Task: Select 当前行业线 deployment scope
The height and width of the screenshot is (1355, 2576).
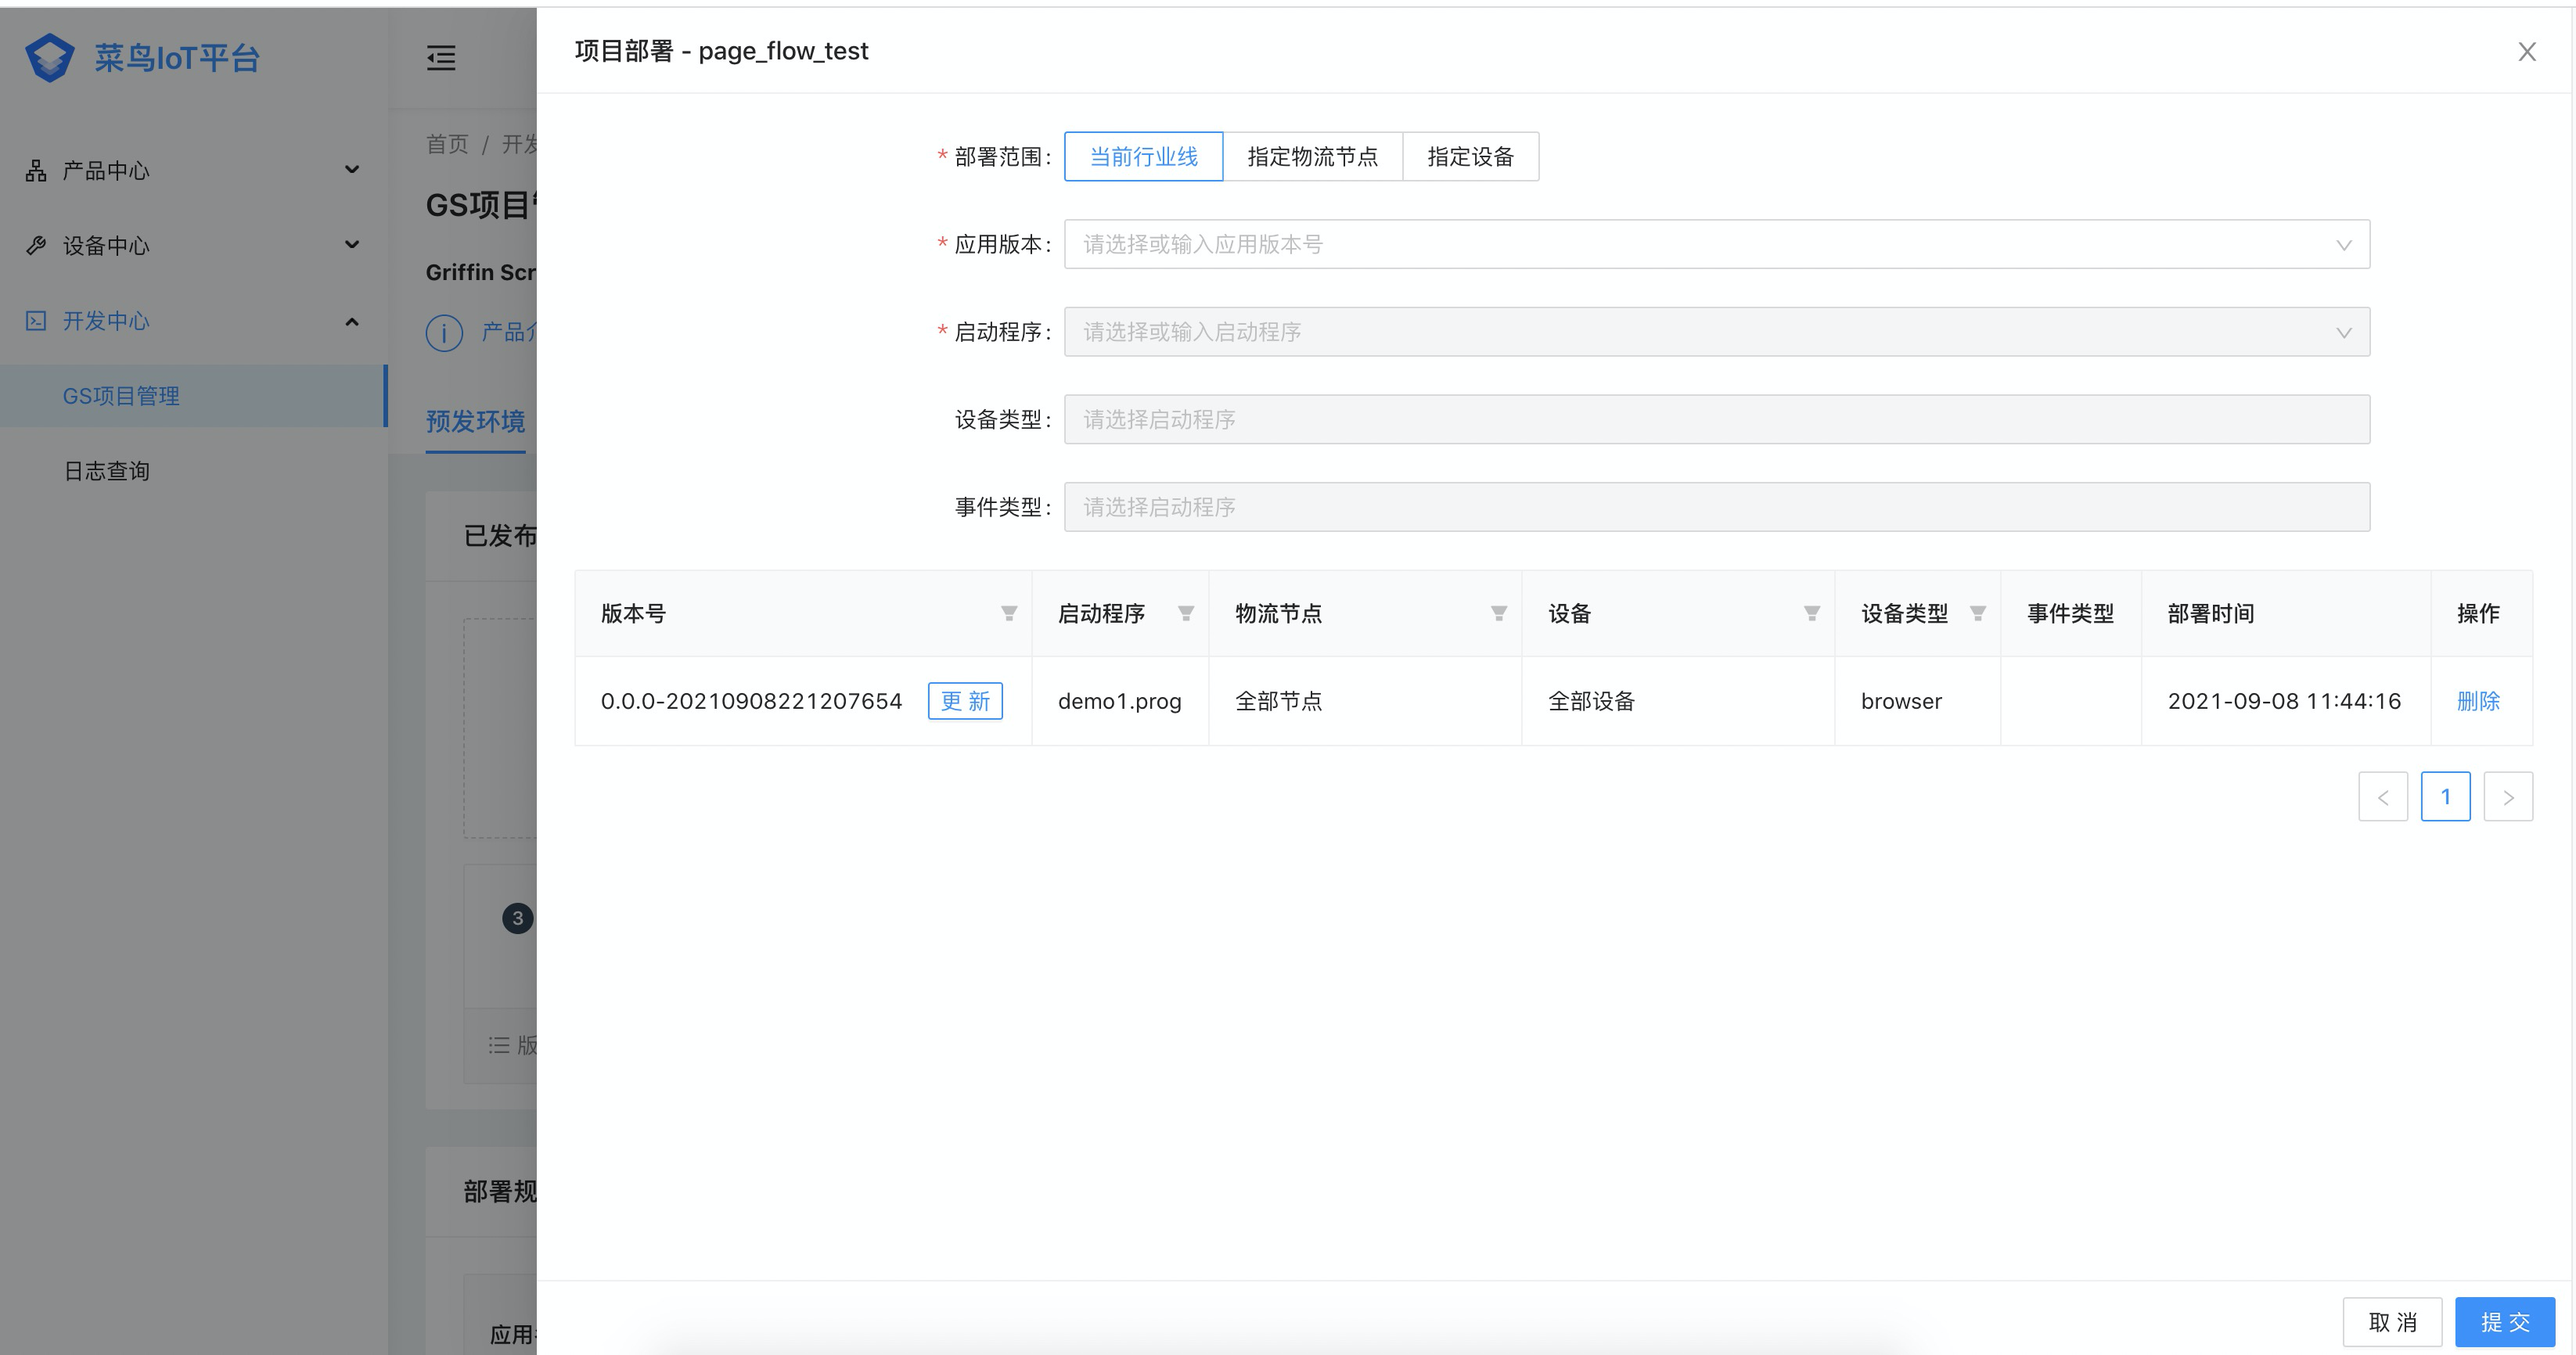Action: click(x=1143, y=157)
